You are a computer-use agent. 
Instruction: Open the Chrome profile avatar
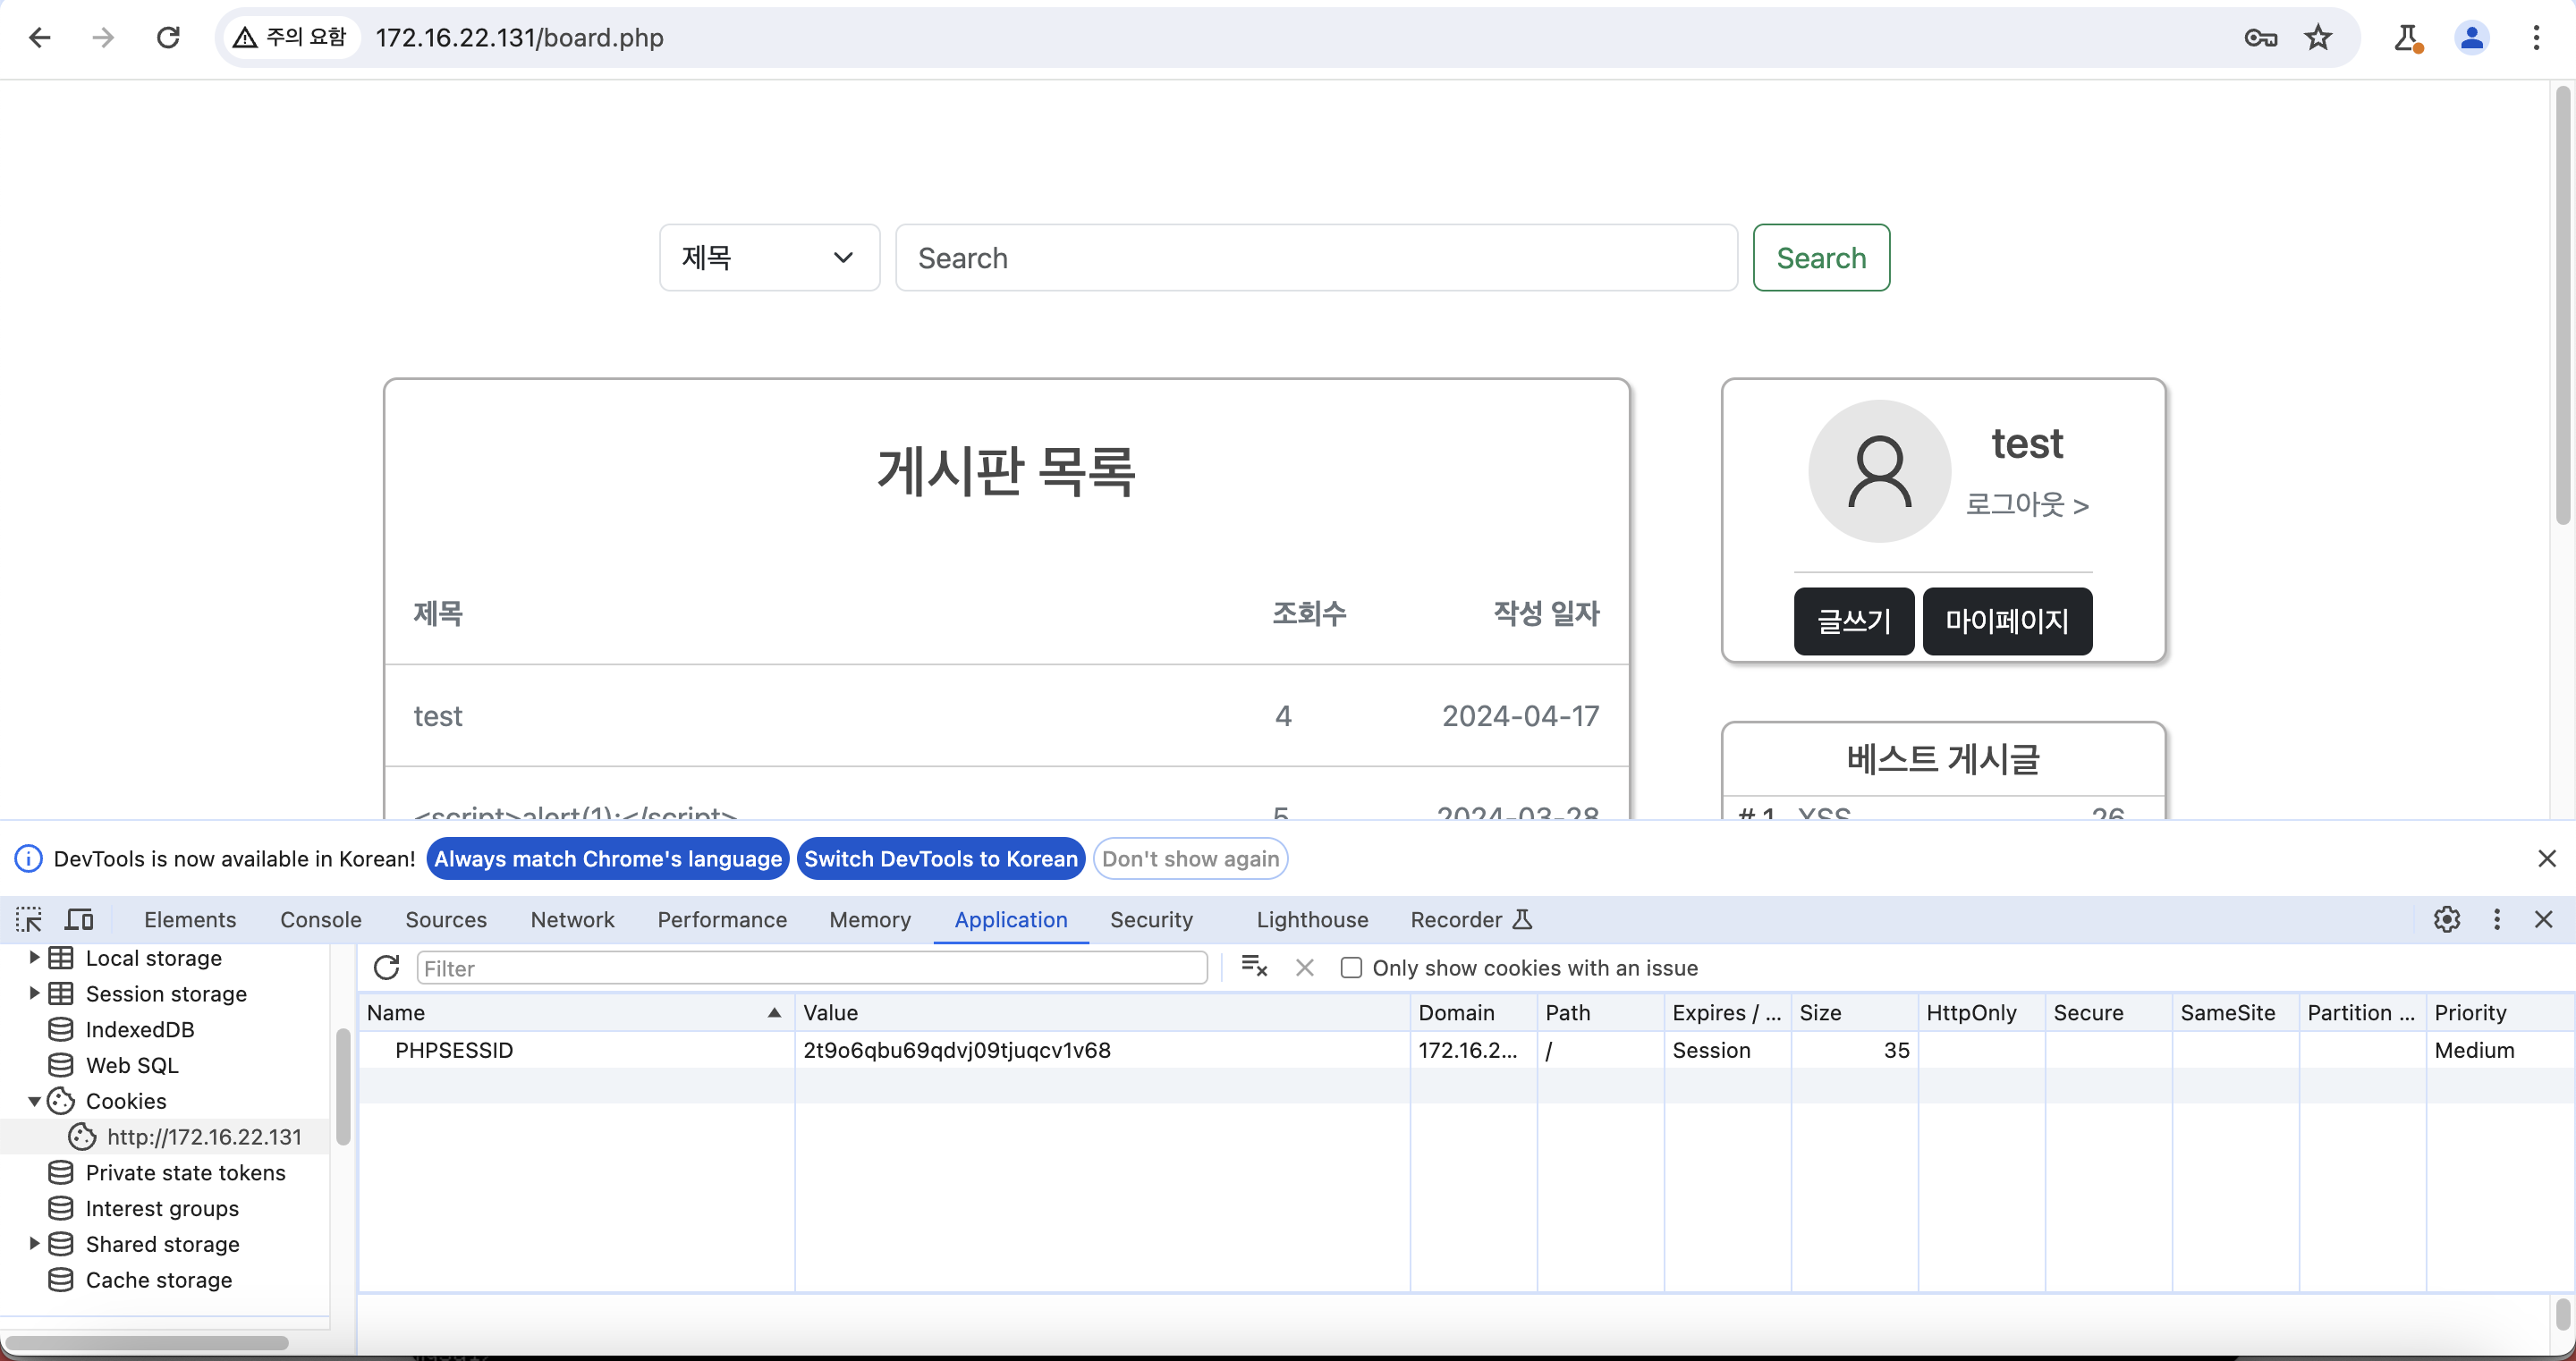click(x=2471, y=38)
